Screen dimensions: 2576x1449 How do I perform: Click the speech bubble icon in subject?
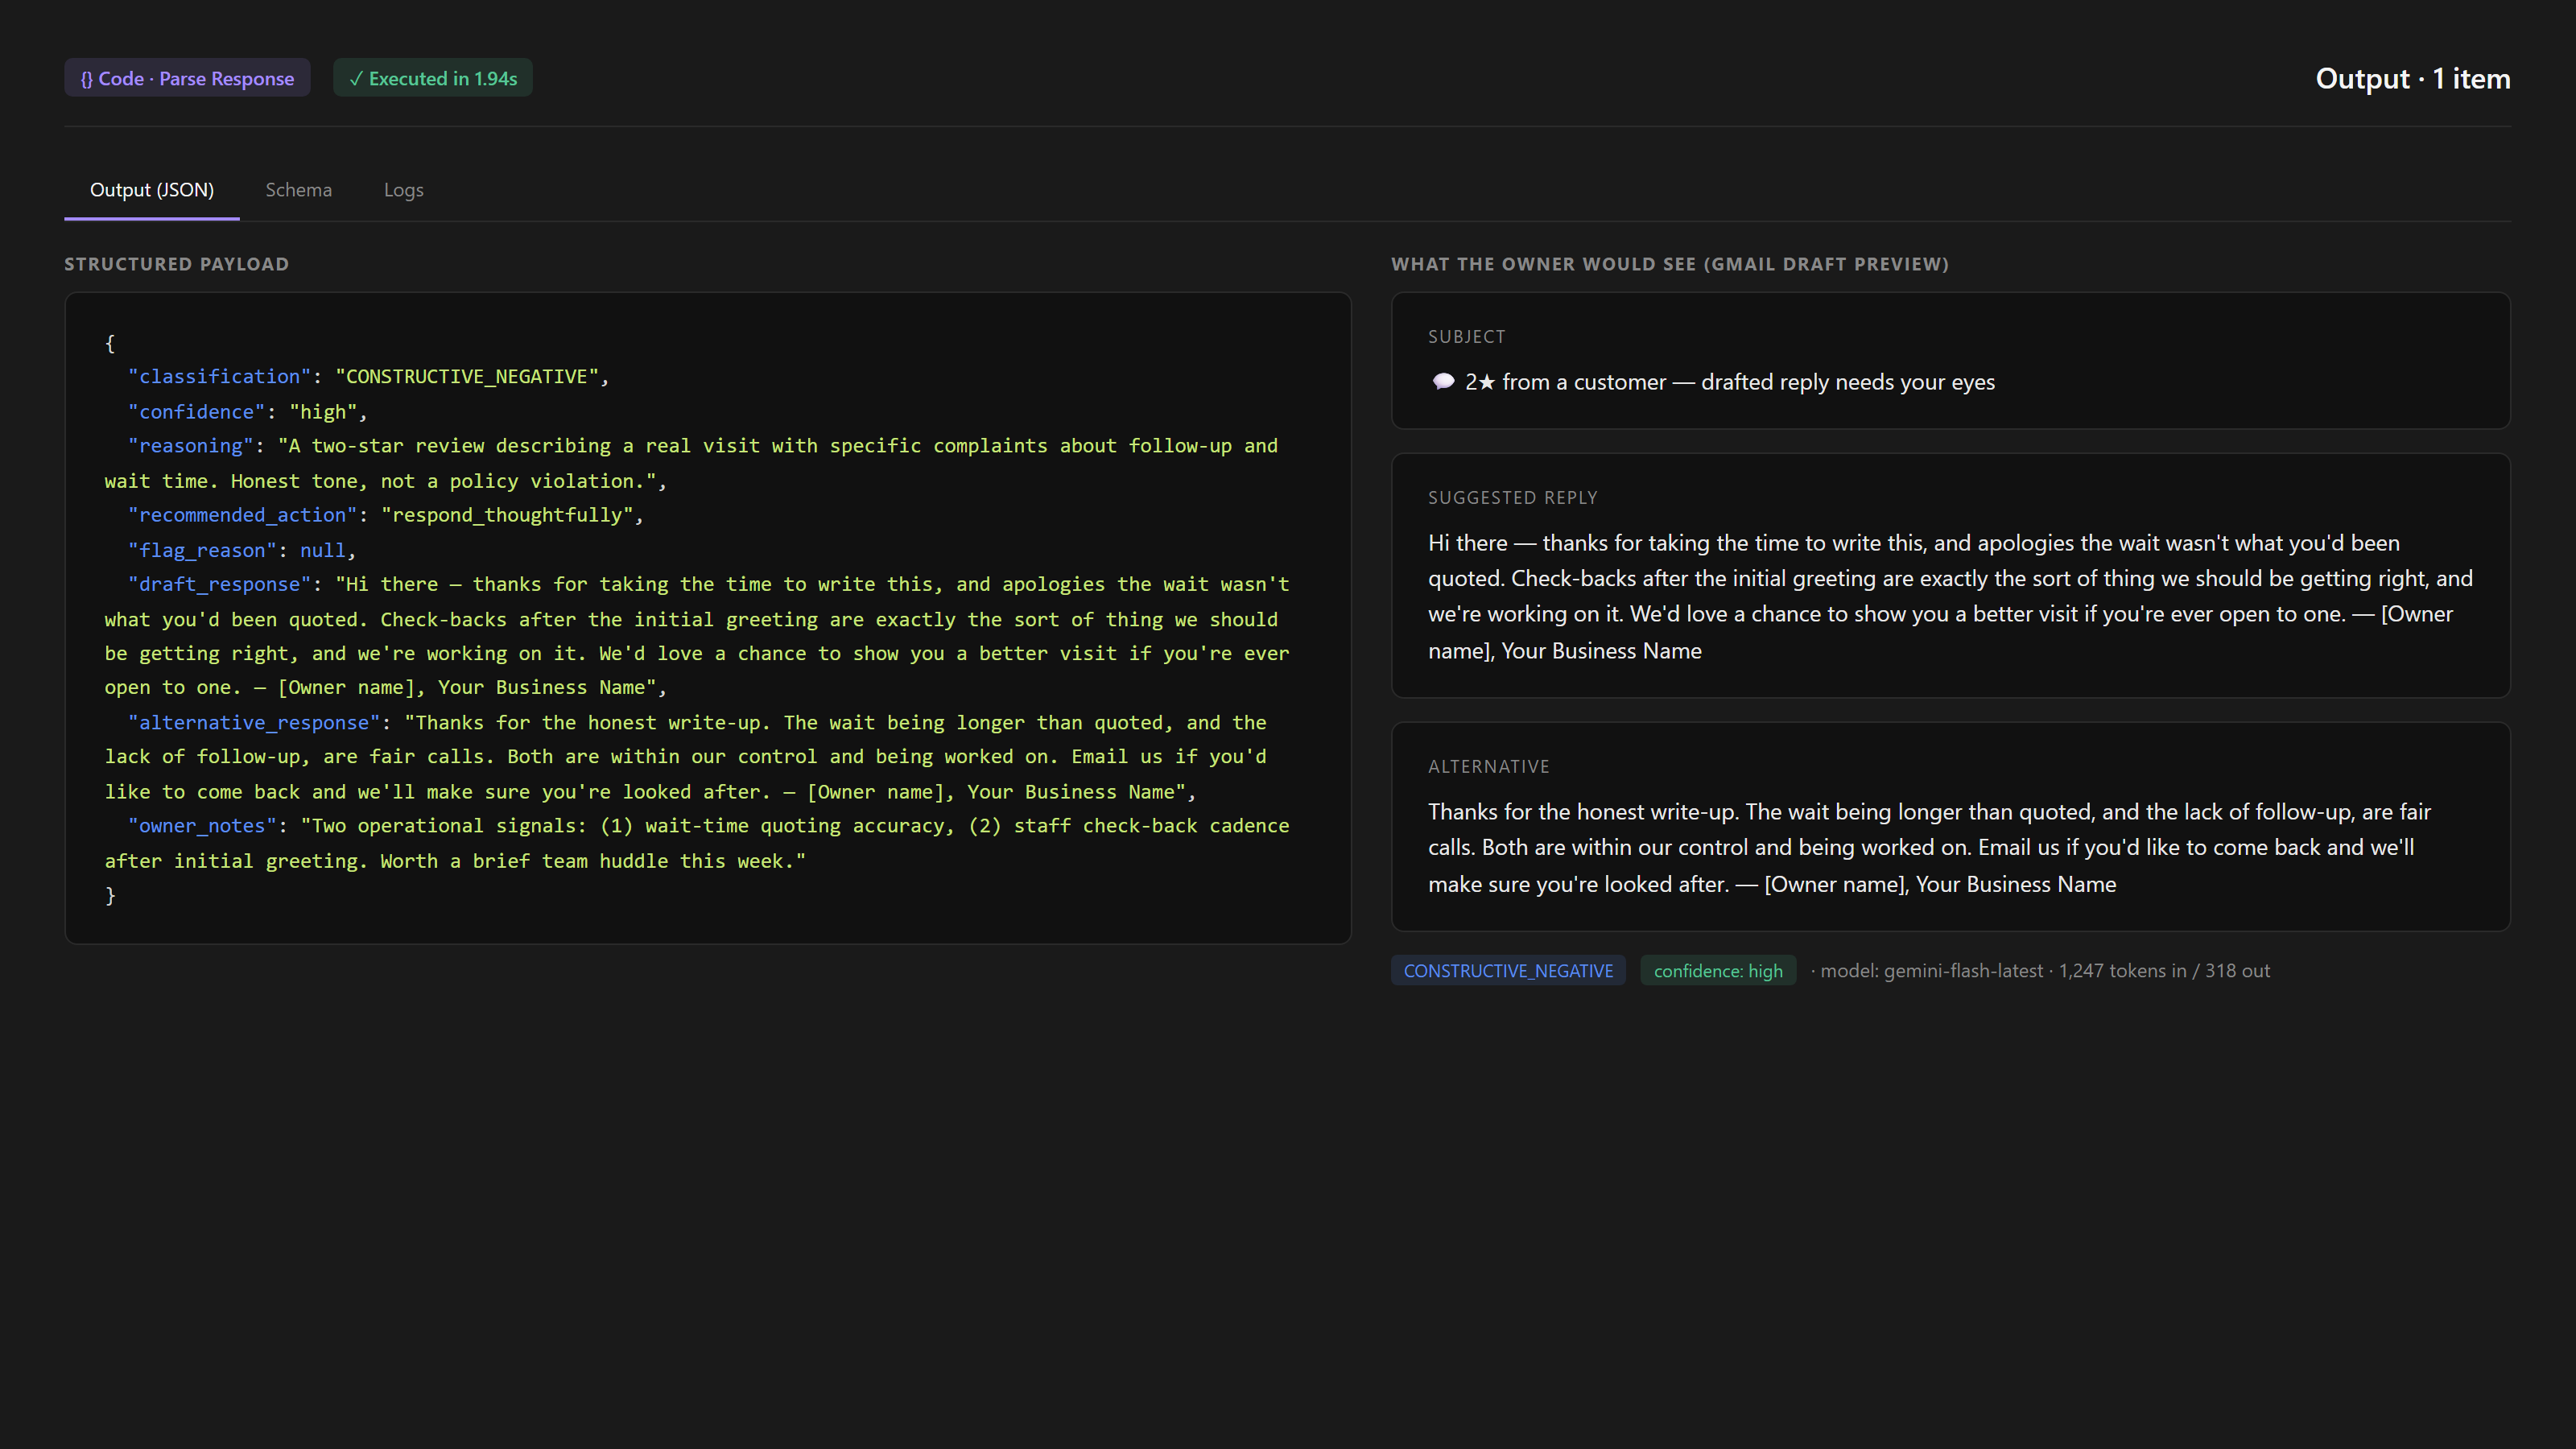(1443, 382)
